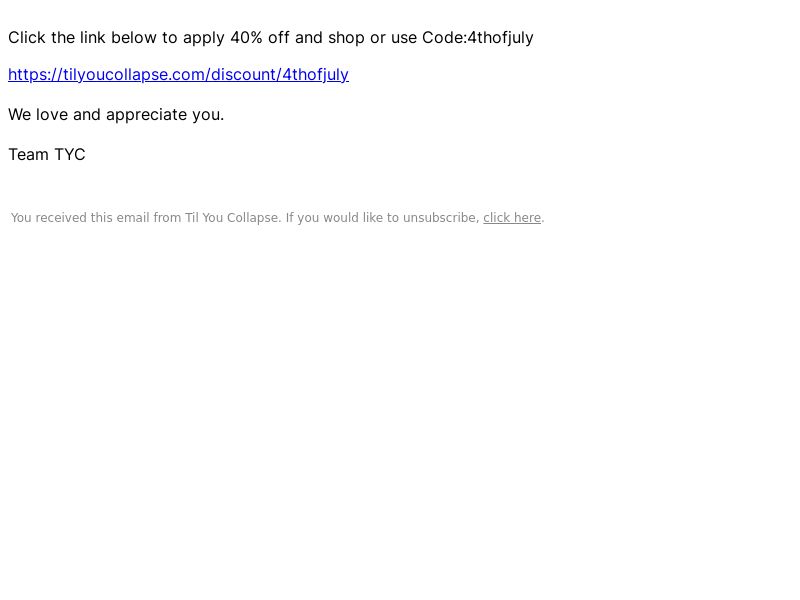Click the 'click here' unsubscribe link
This screenshot has width=800, height=600.
click(512, 218)
